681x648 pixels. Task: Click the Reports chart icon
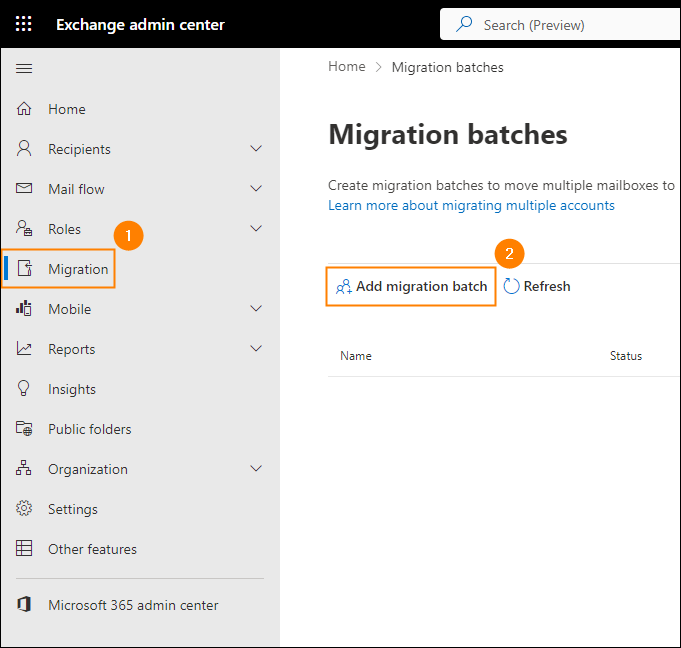point(24,348)
